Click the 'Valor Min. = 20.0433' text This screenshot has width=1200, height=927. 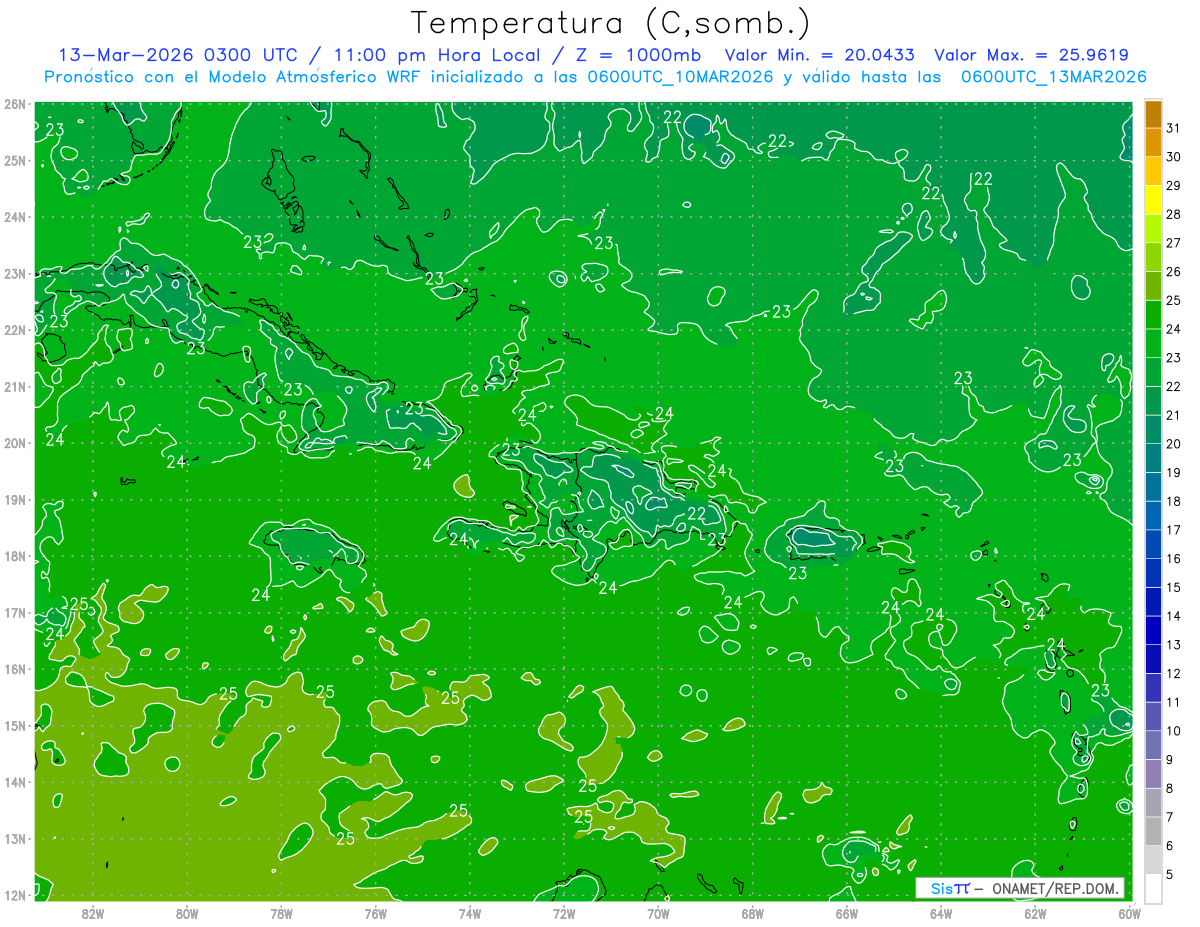(x=819, y=55)
